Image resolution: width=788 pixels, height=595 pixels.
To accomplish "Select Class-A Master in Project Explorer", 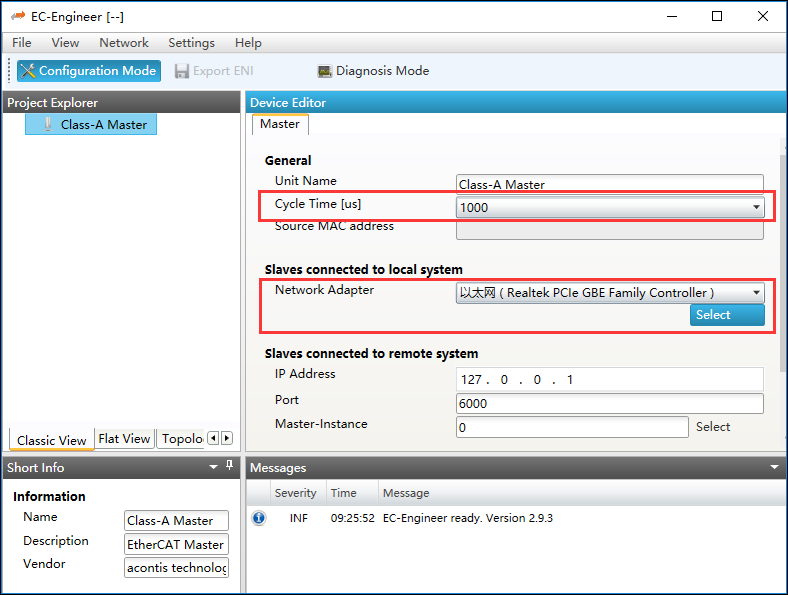I will pyautogui.click(x=103, y=125).
